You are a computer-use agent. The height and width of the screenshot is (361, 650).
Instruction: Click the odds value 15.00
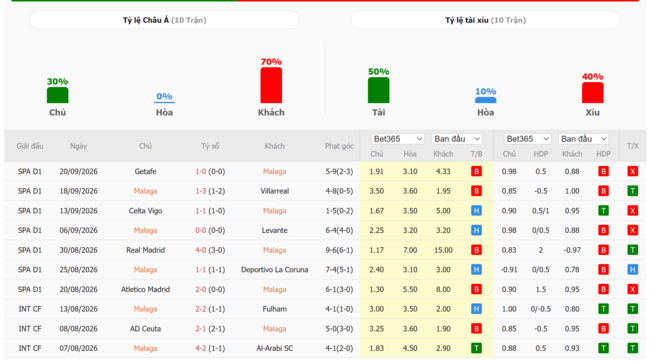point(443,250)
